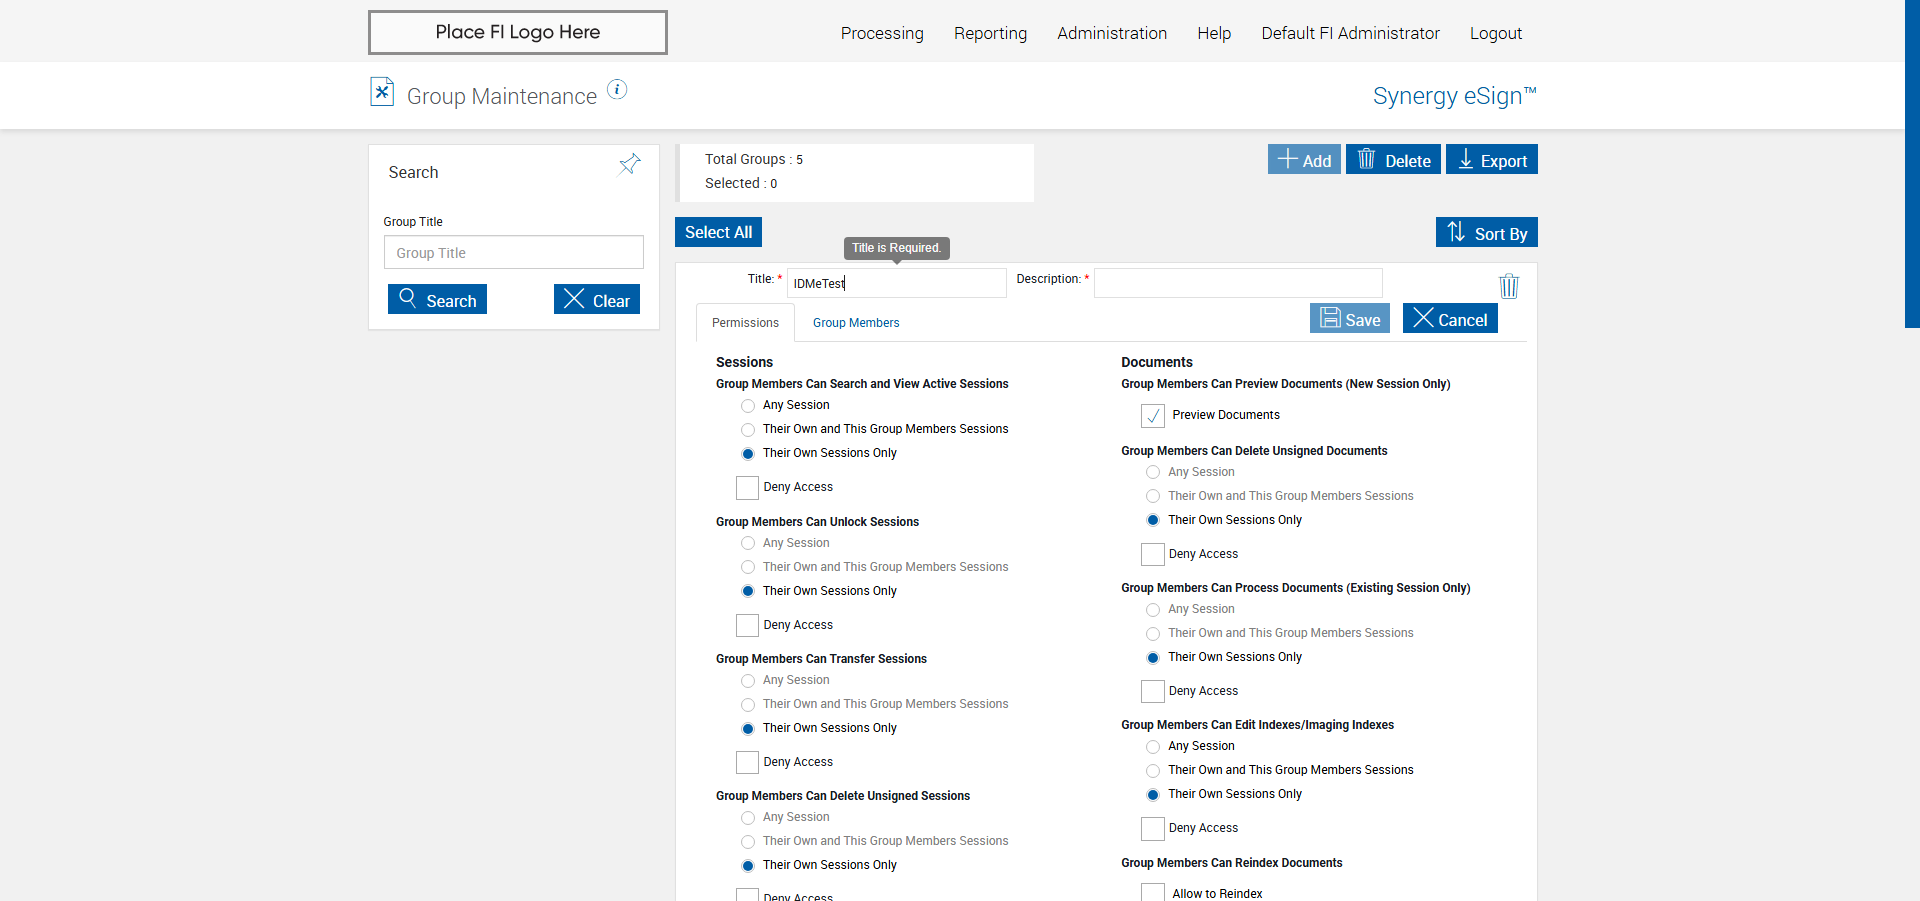Open the Administration menu
The image size is (1920, 901).
click(x=1111, y=33)
